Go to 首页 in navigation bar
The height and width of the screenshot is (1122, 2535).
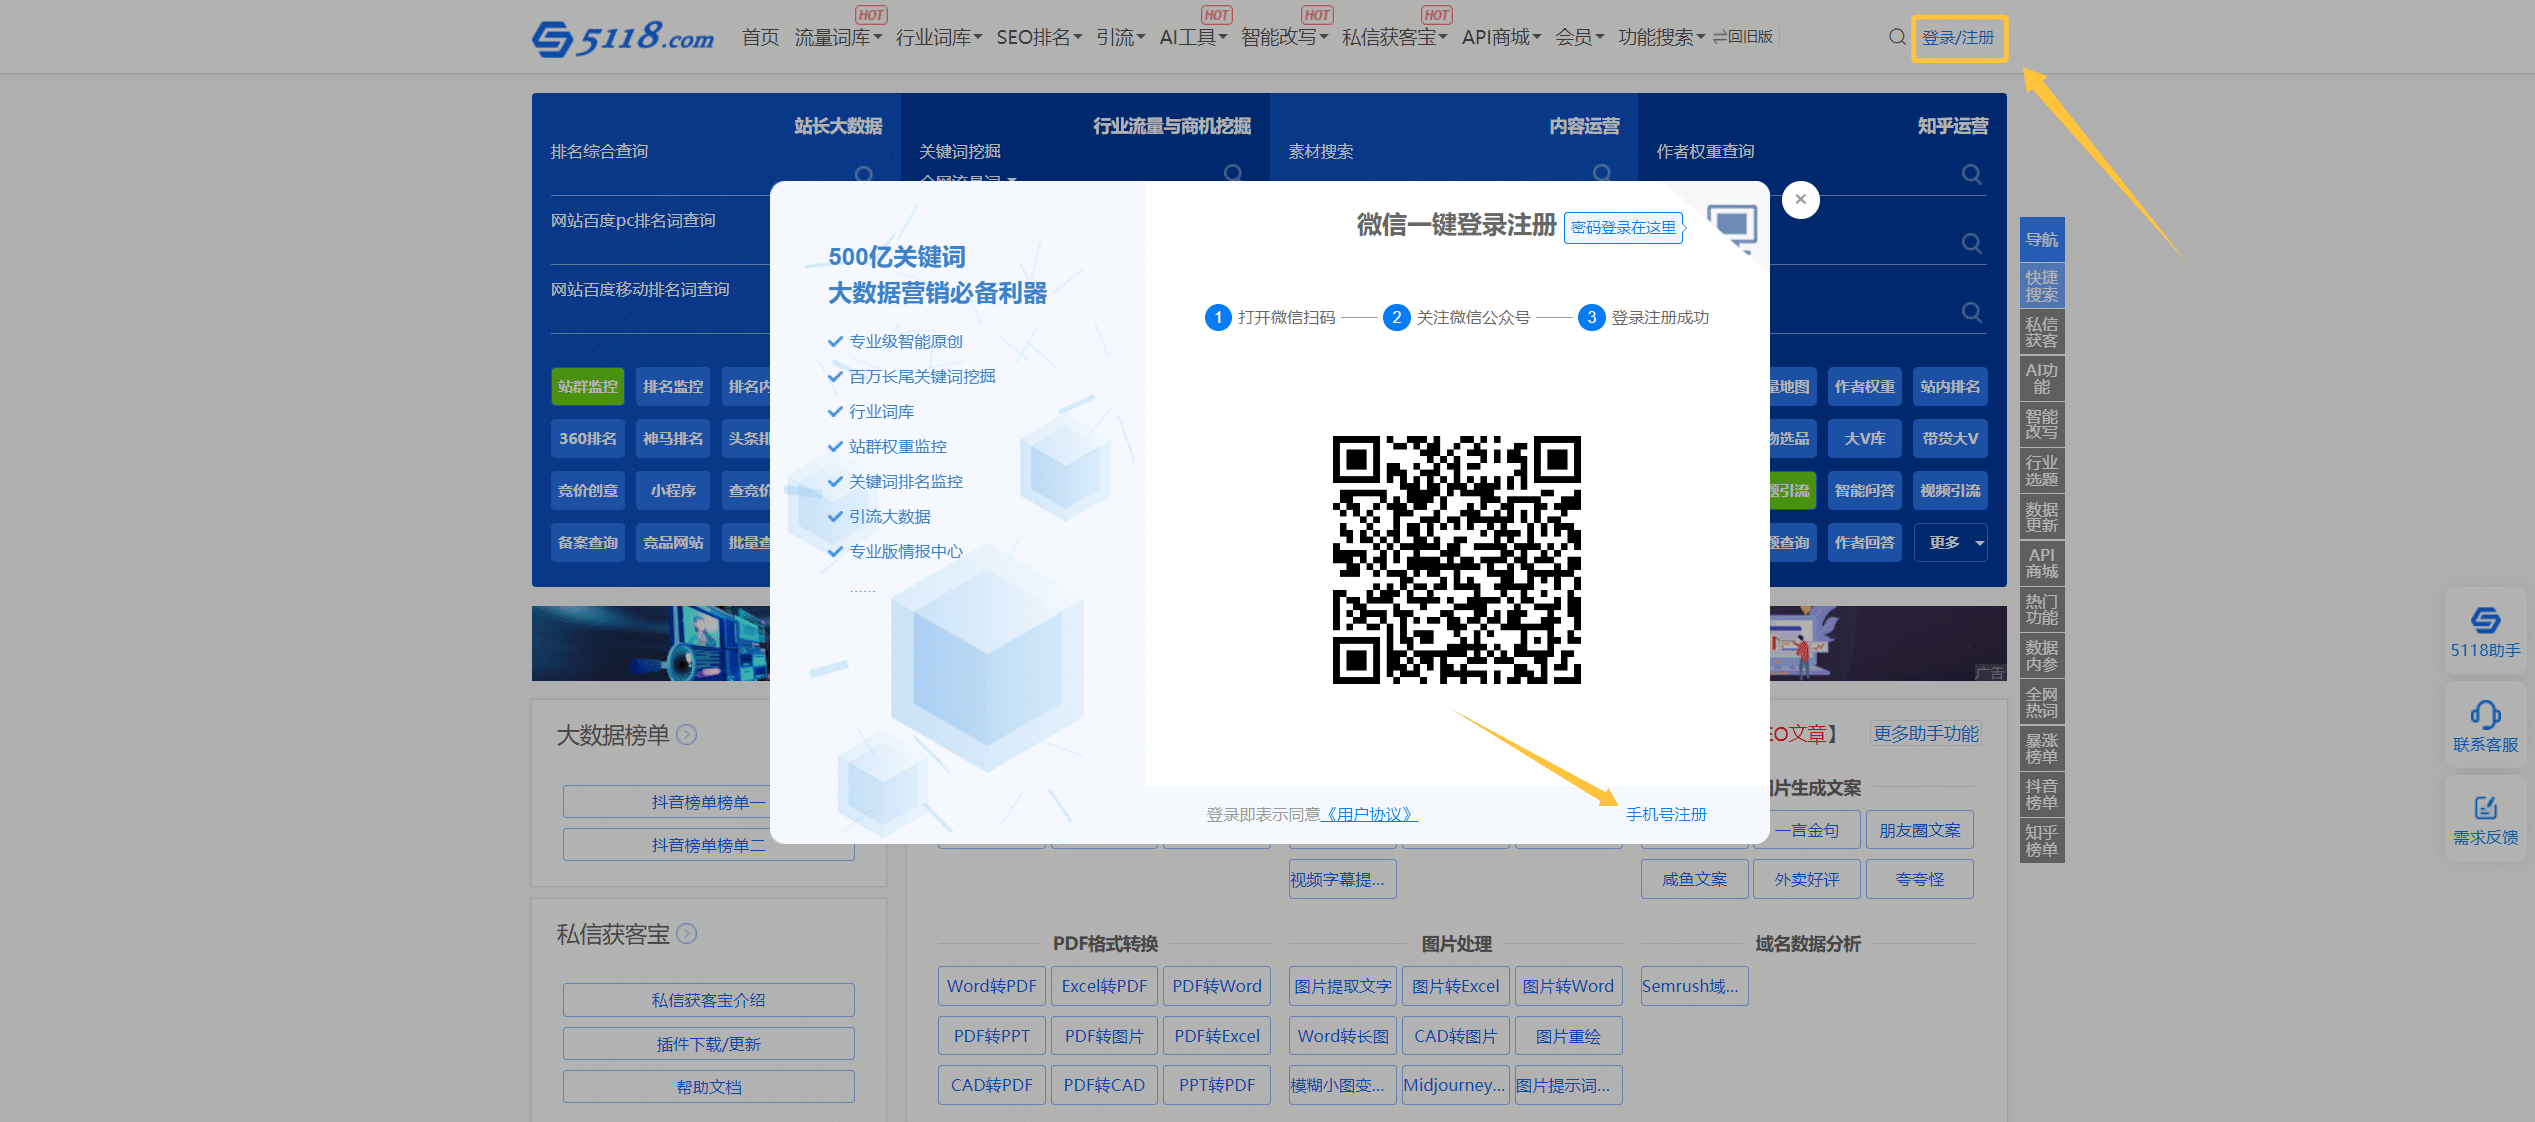pos(760,38)
